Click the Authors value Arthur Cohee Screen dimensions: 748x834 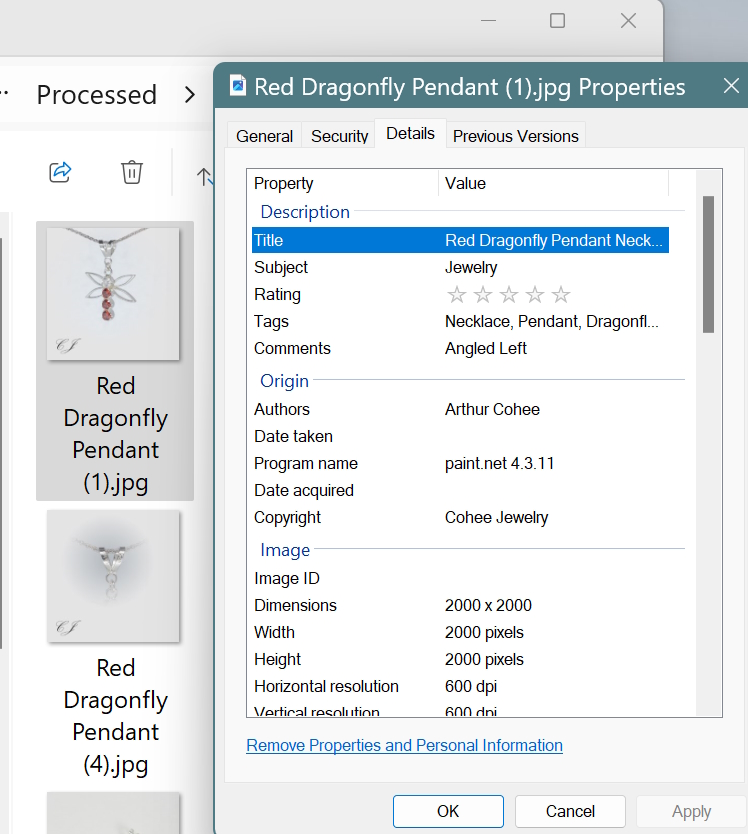point(492,410)
